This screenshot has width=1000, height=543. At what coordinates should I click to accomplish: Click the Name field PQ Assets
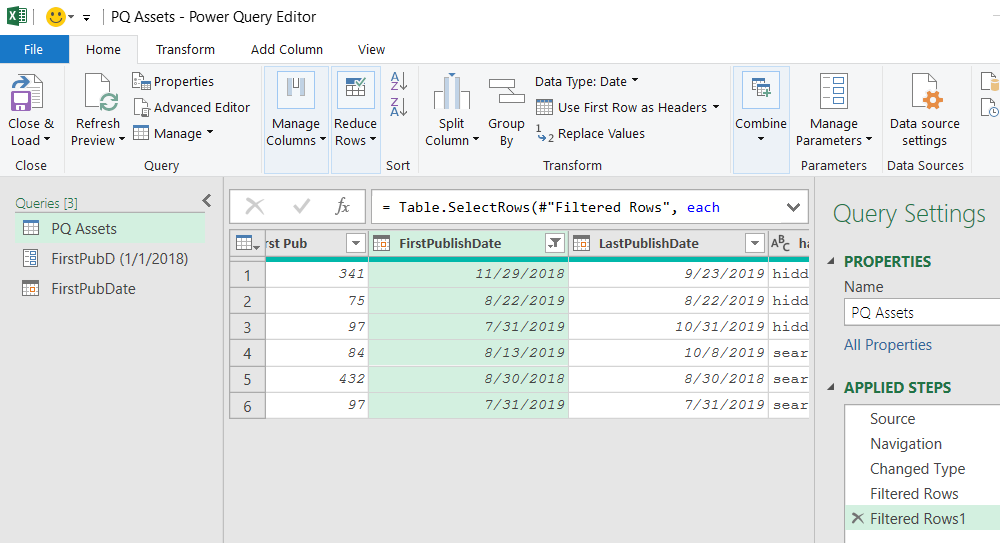coord(922,313)
